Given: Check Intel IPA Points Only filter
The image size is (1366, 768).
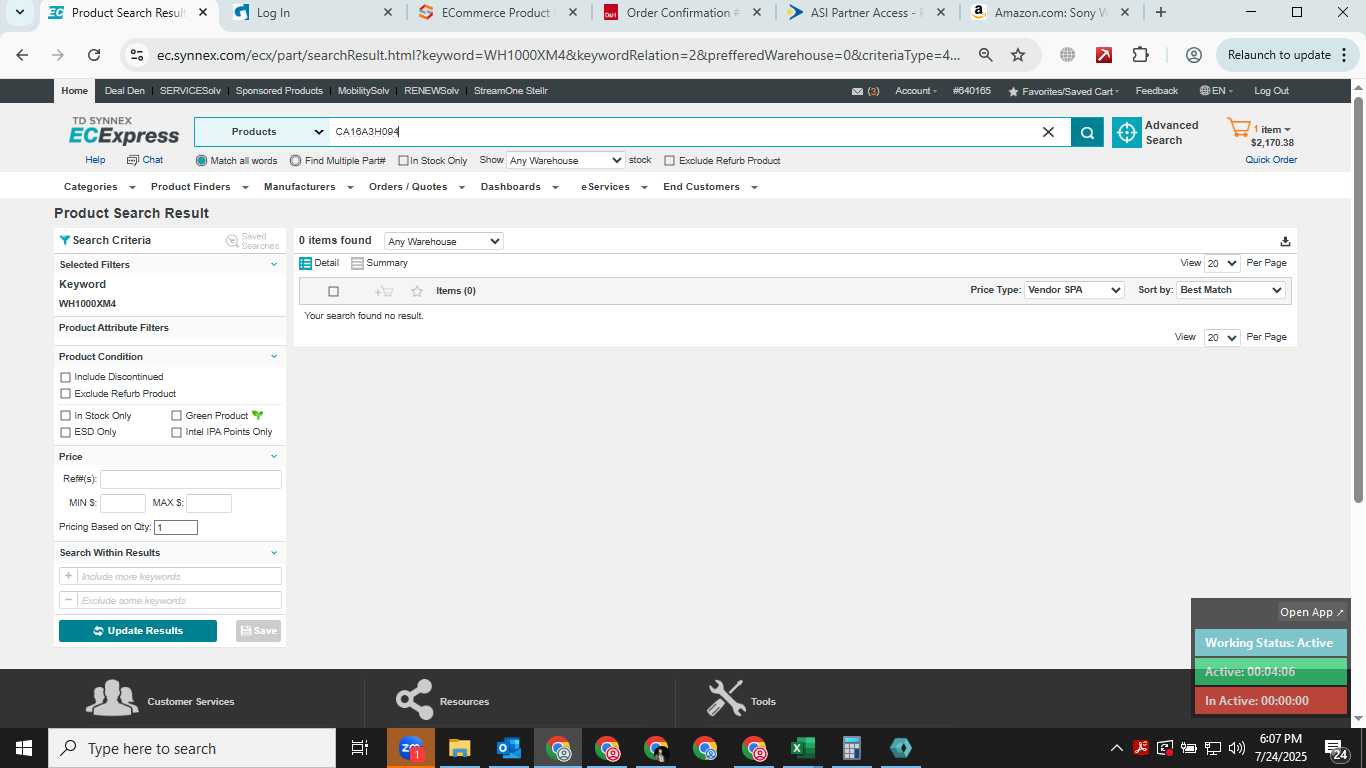Looking at the screenshot, I should click(177, 433).
